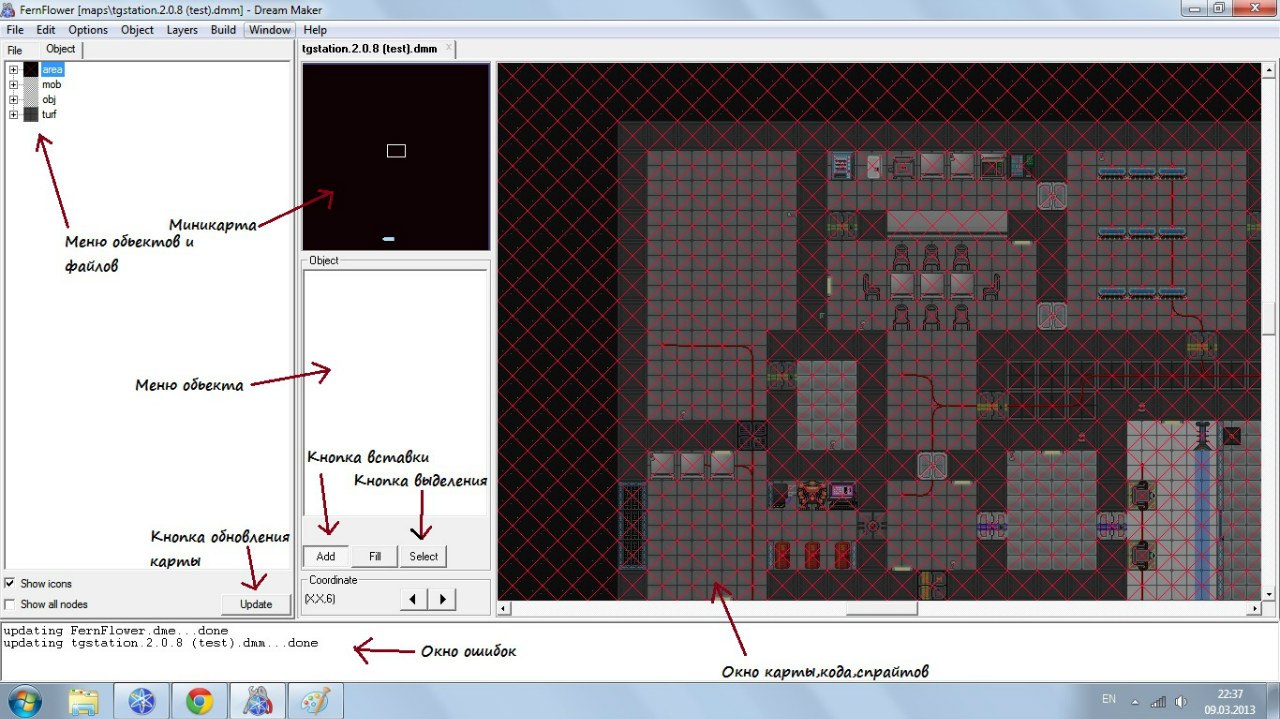Click the Fill button
This screenshot has width=1280, height=719.
pyautogui.click(x=374, y=556)
